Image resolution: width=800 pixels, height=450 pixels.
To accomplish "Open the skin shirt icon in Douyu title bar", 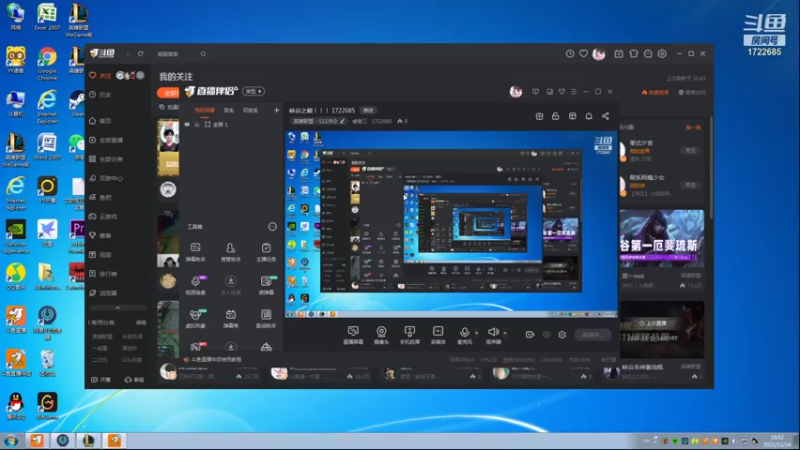I will 634,54.
